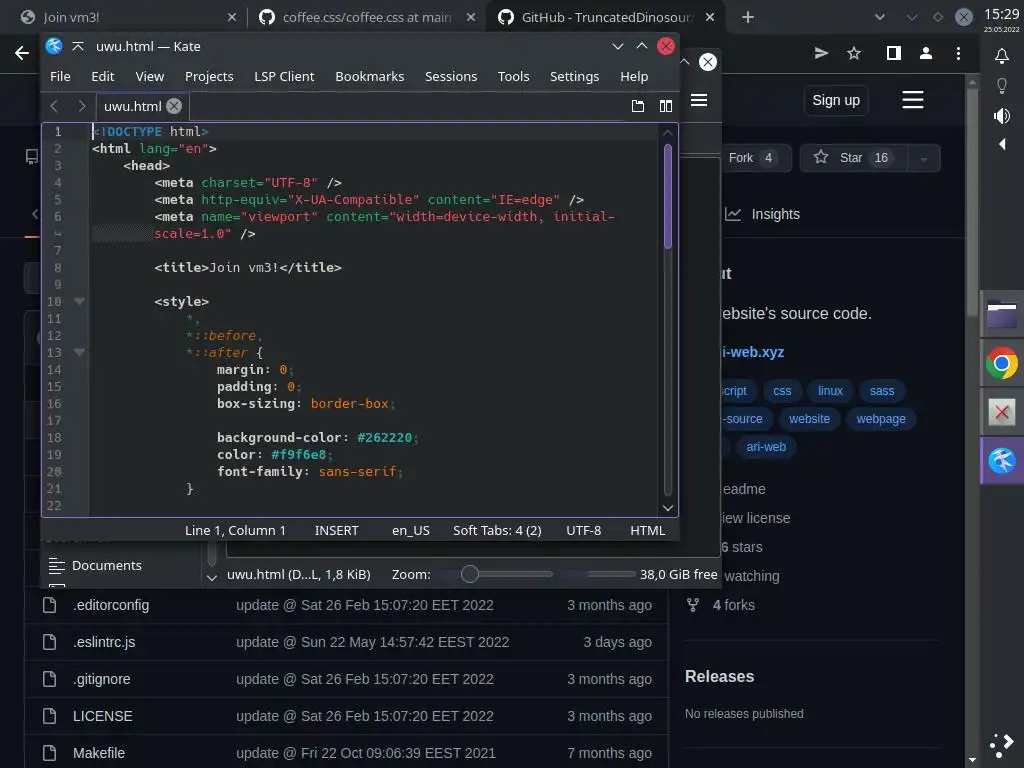Go to the next tab using Kate's forward arrow
This screenshot has height=768, width=1024.
click(82, 106)
